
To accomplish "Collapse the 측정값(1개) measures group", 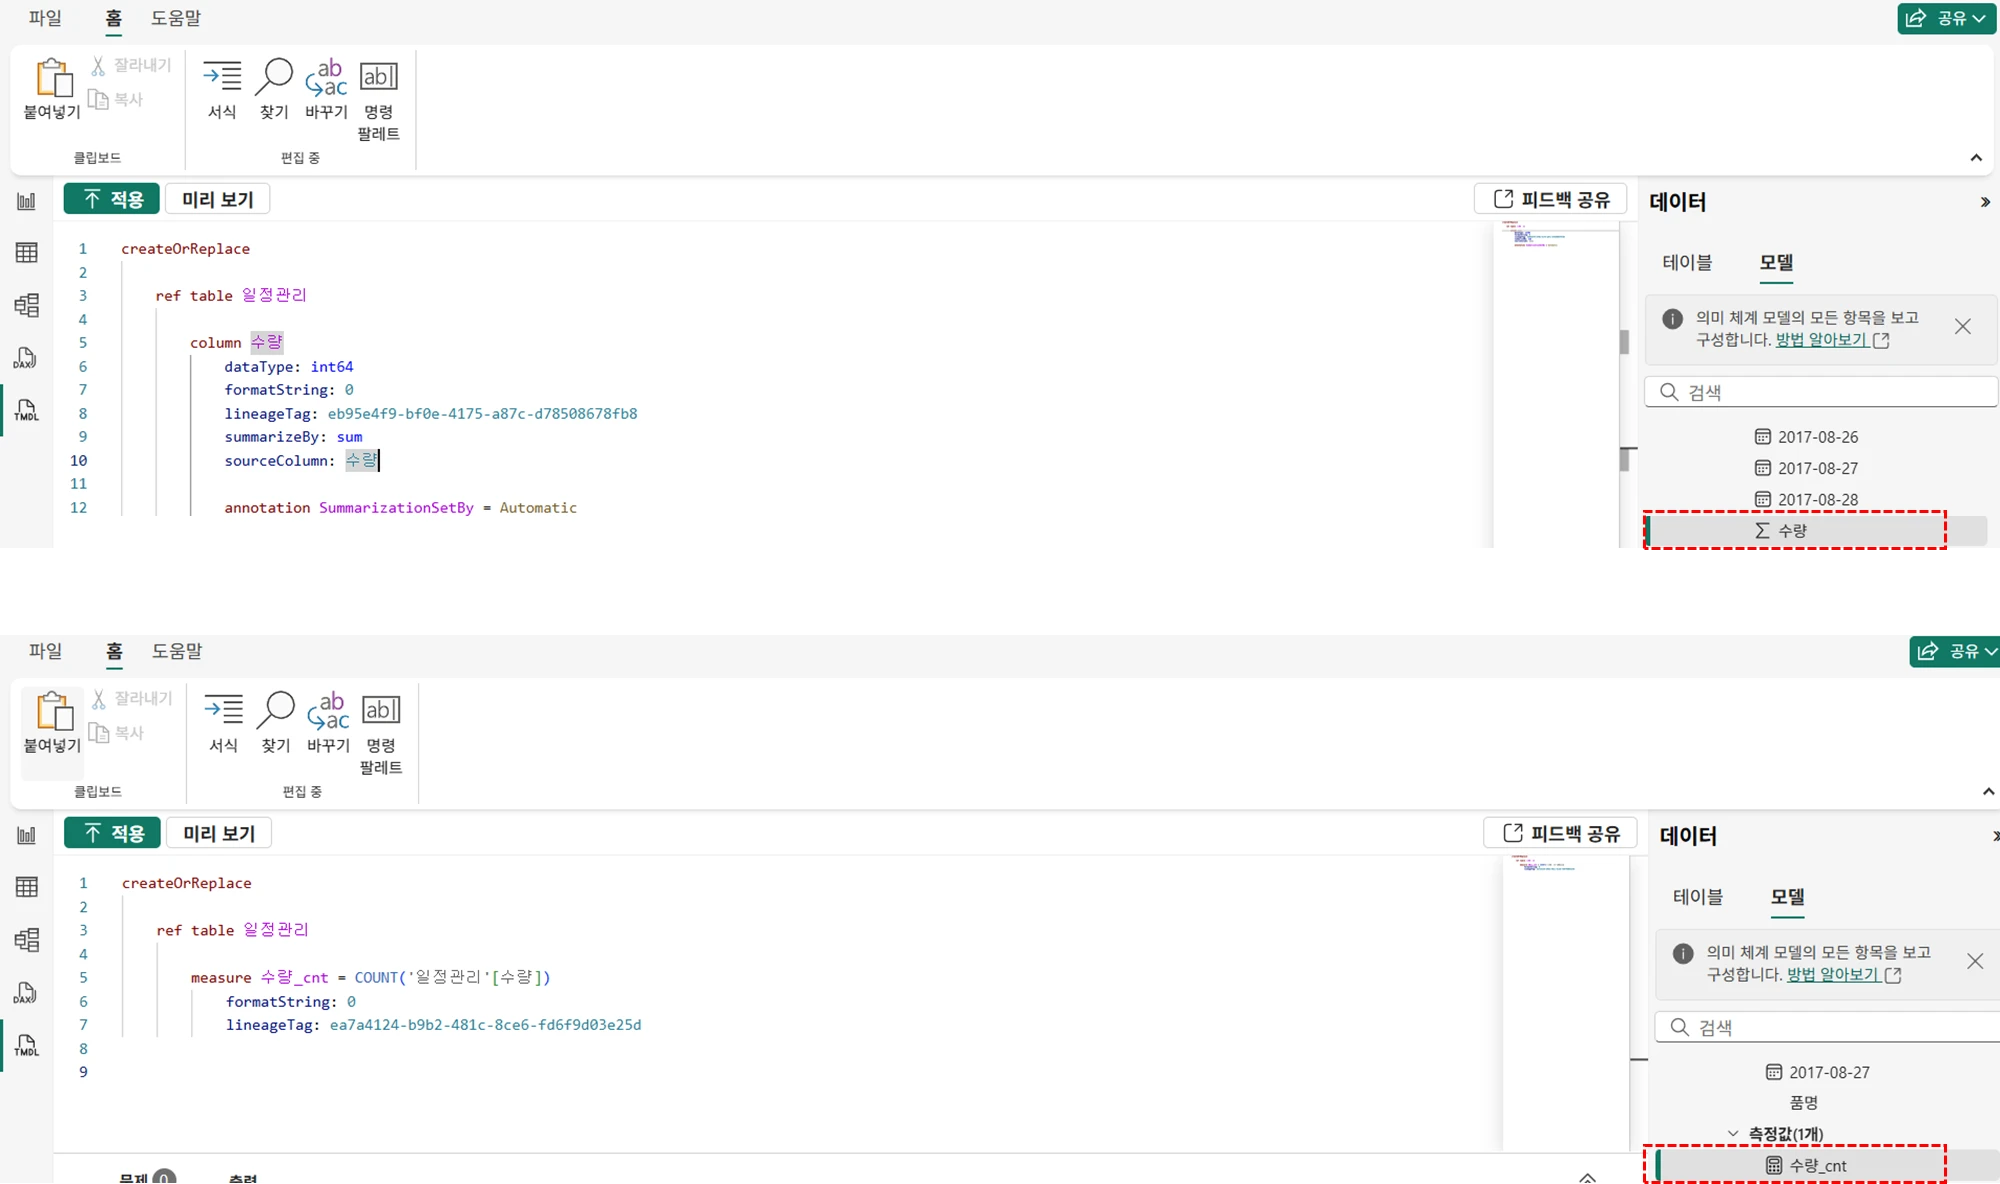I will (x=1733, y=1134).
